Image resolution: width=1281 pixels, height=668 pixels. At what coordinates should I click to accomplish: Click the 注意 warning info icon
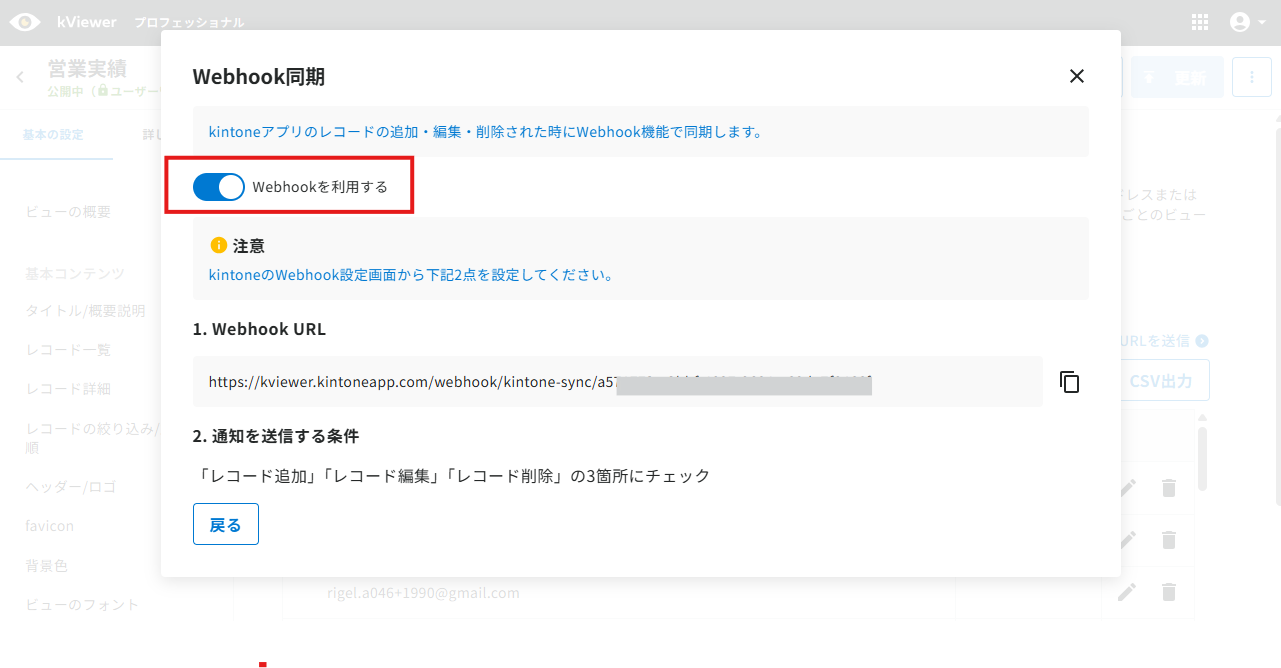point(219,245)
